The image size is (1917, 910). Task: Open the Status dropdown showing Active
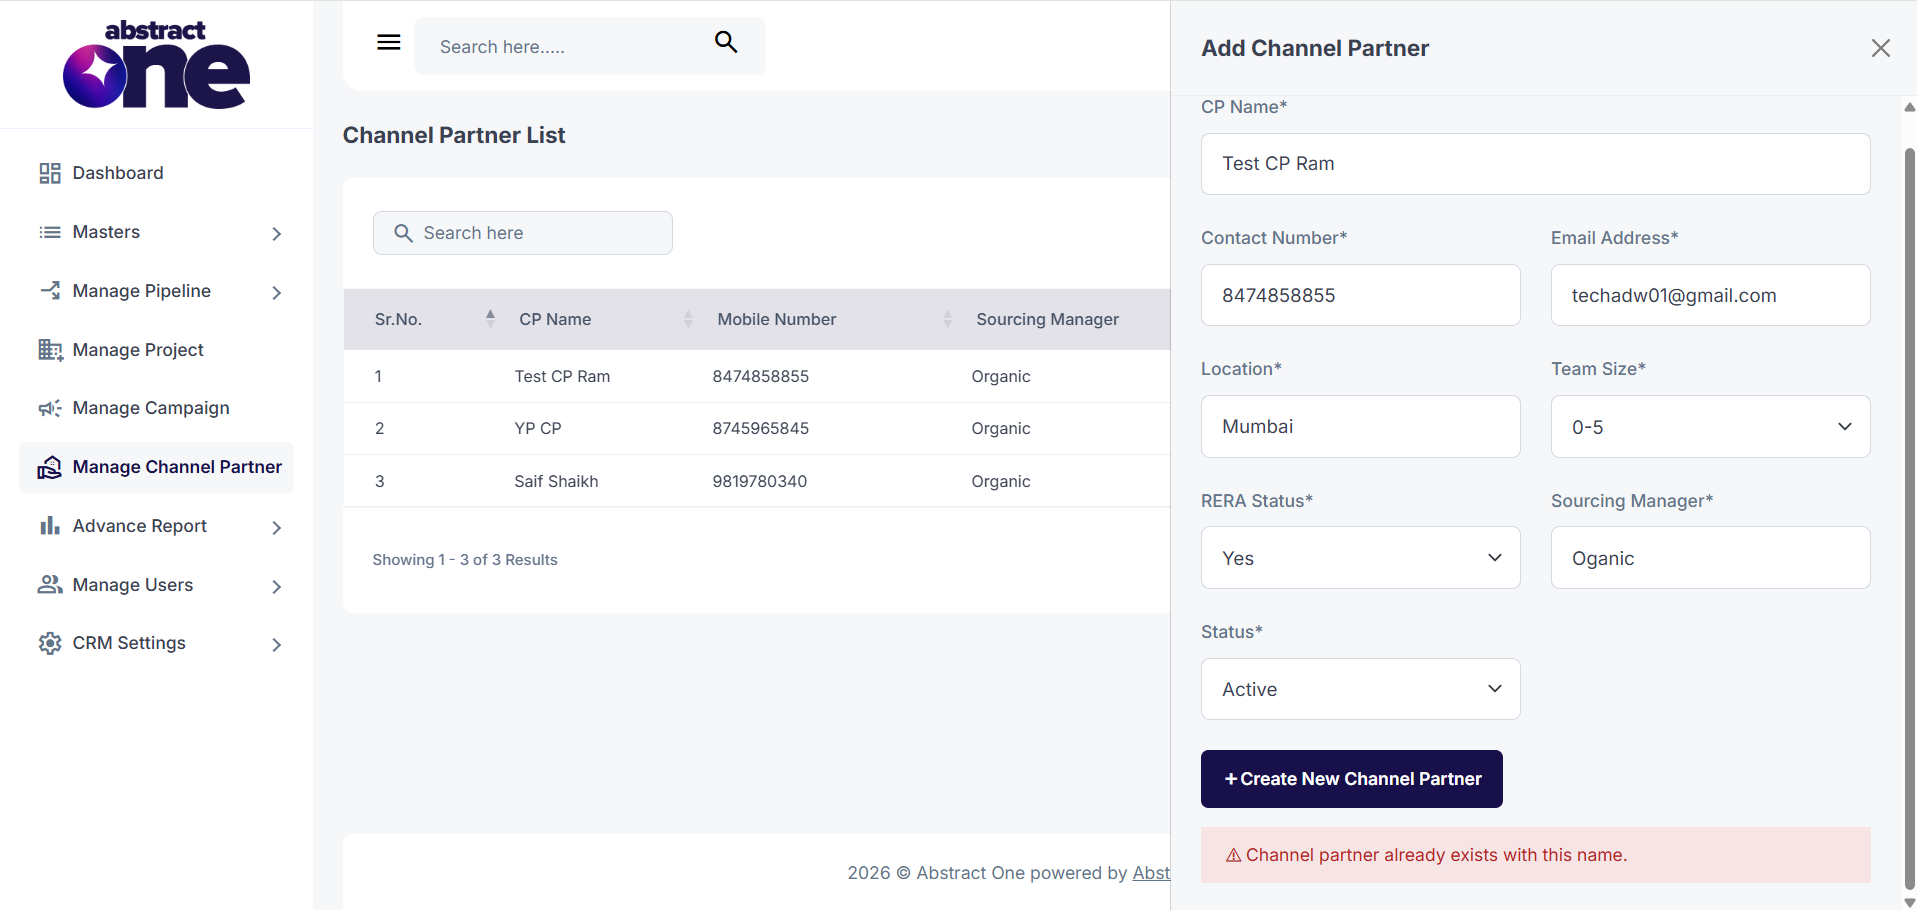[x=1360, y=689]
